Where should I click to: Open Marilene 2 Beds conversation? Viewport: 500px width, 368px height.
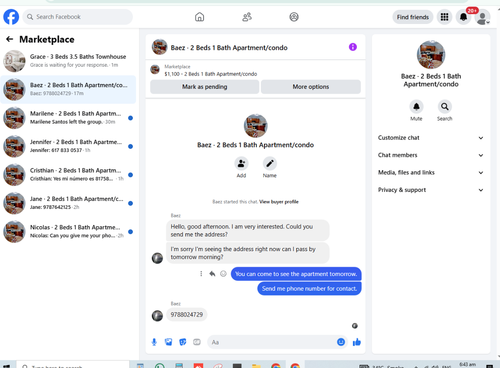[x=68, y=118]
